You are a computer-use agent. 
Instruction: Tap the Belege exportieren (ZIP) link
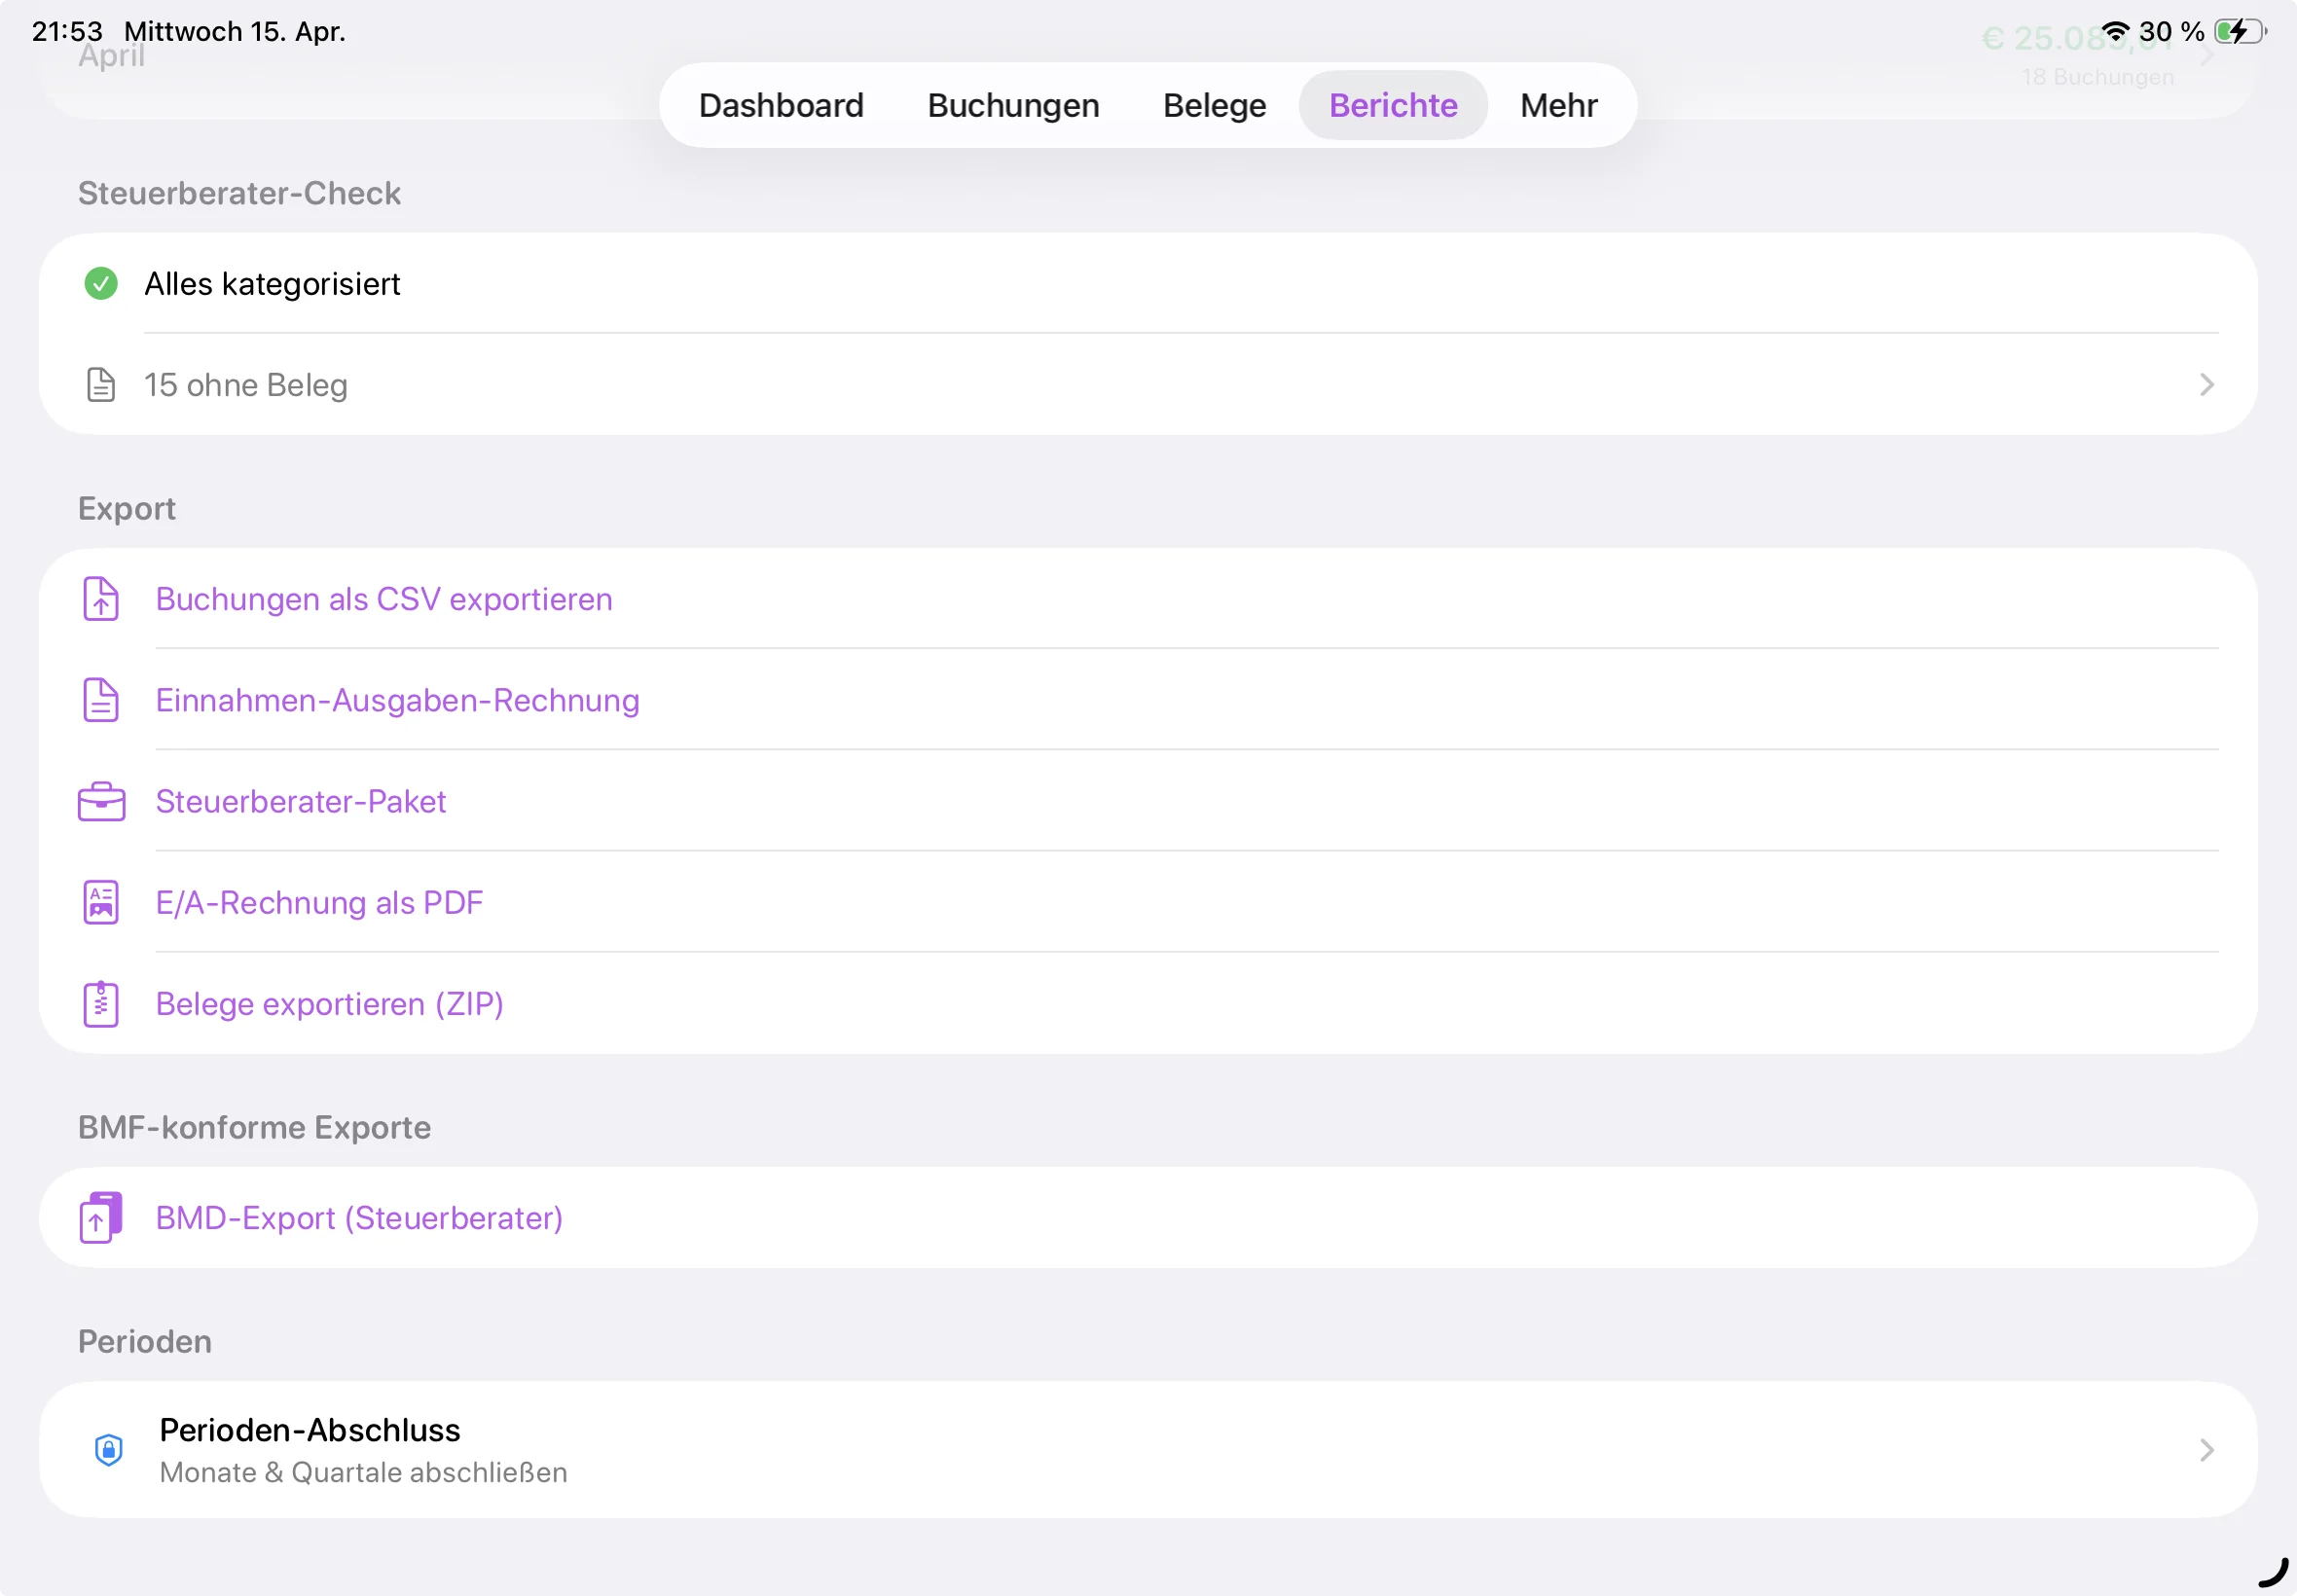pos(329,1004)
